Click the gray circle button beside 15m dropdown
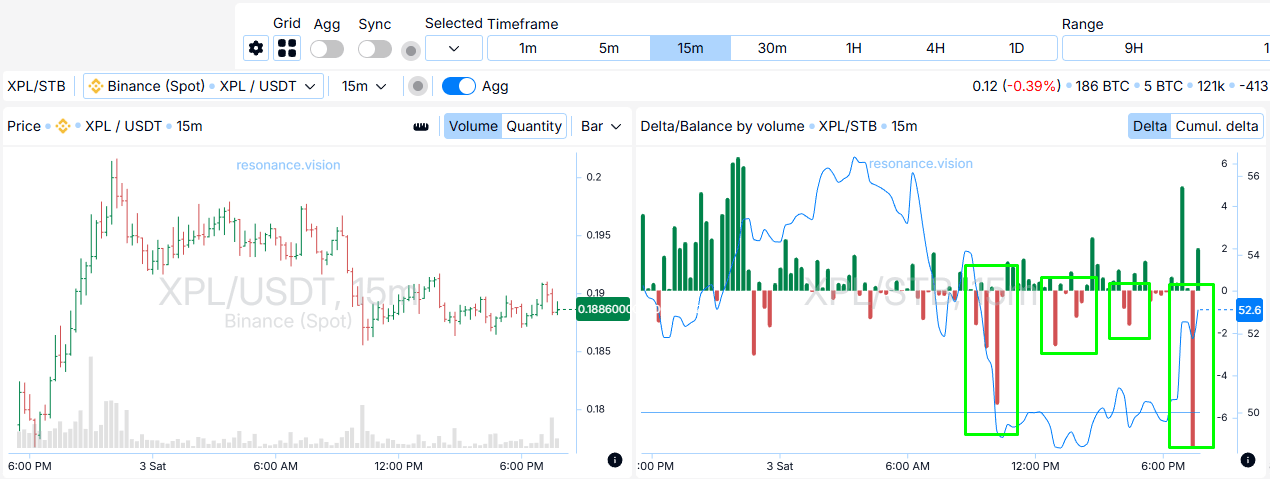Viewport: 1270px width, 479px height. 418,87
